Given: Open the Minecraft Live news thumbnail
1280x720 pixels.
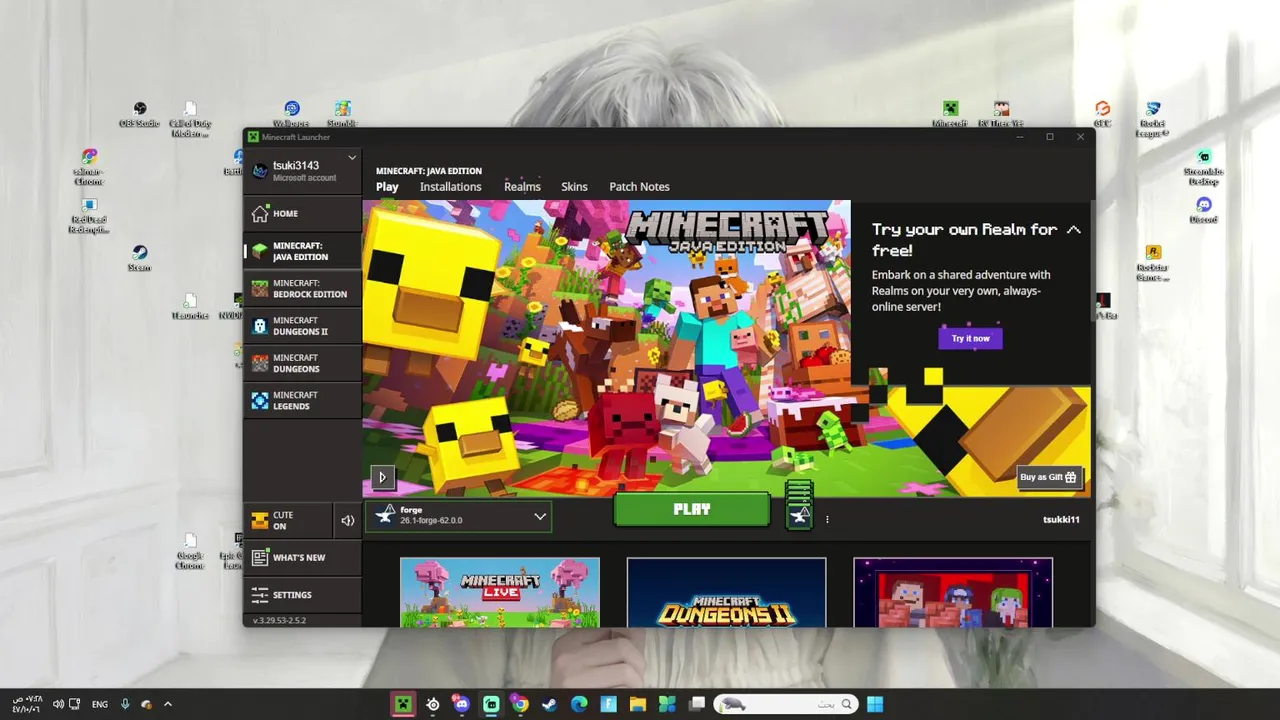Looking at the screenshot, I should pos(500,593).
